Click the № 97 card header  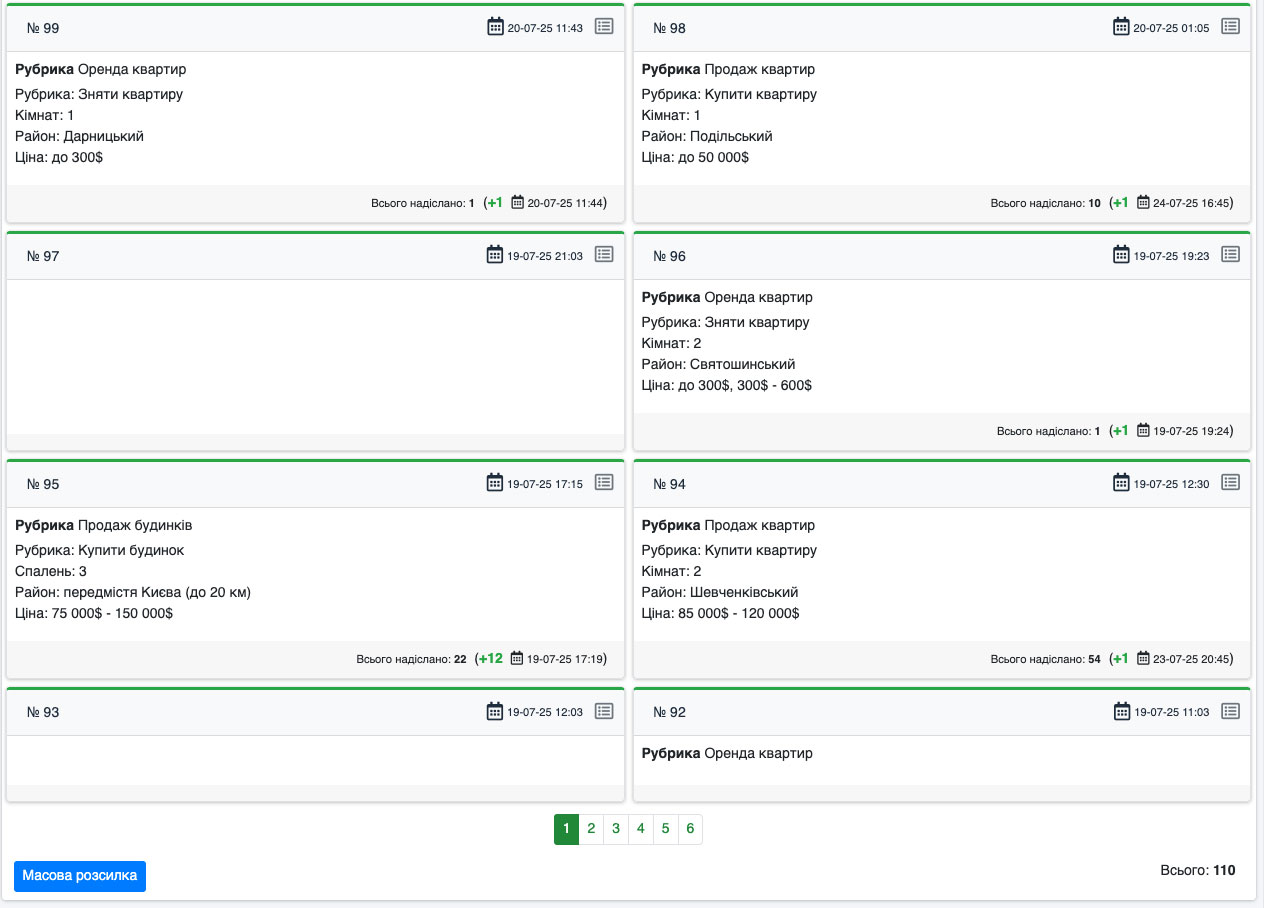[250, 256]
